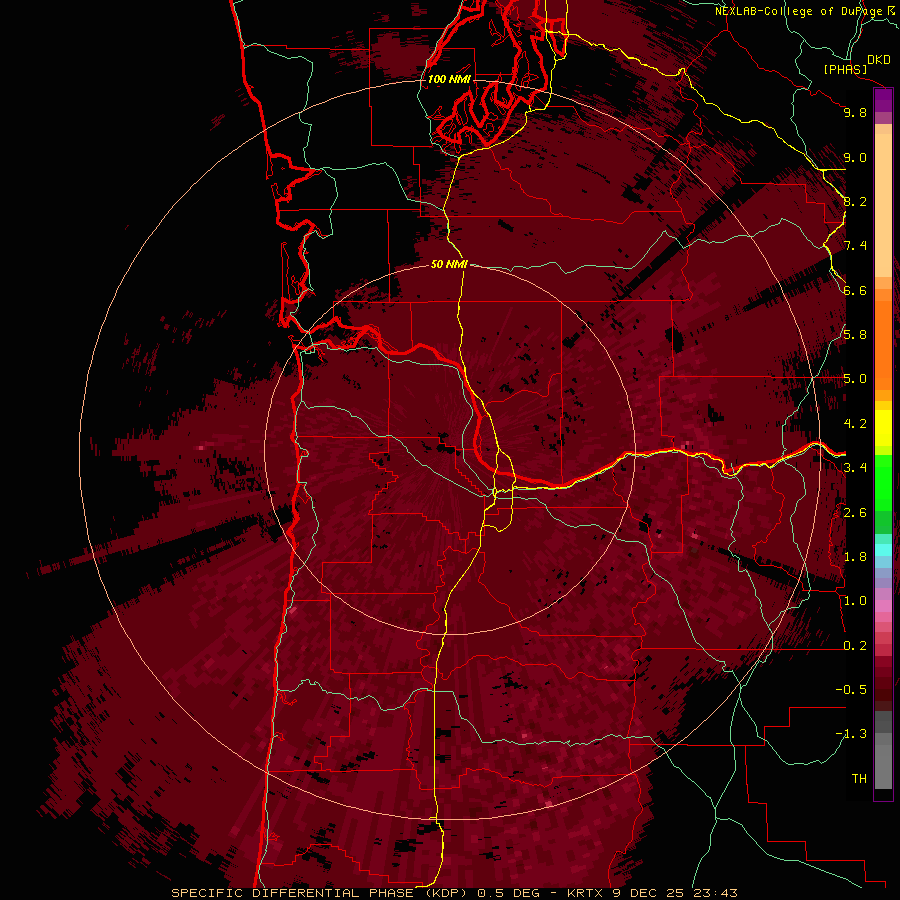This screenshot has width=900, height=900.
Task: Click the 0.2 scale value
Action: coord(855,646)
